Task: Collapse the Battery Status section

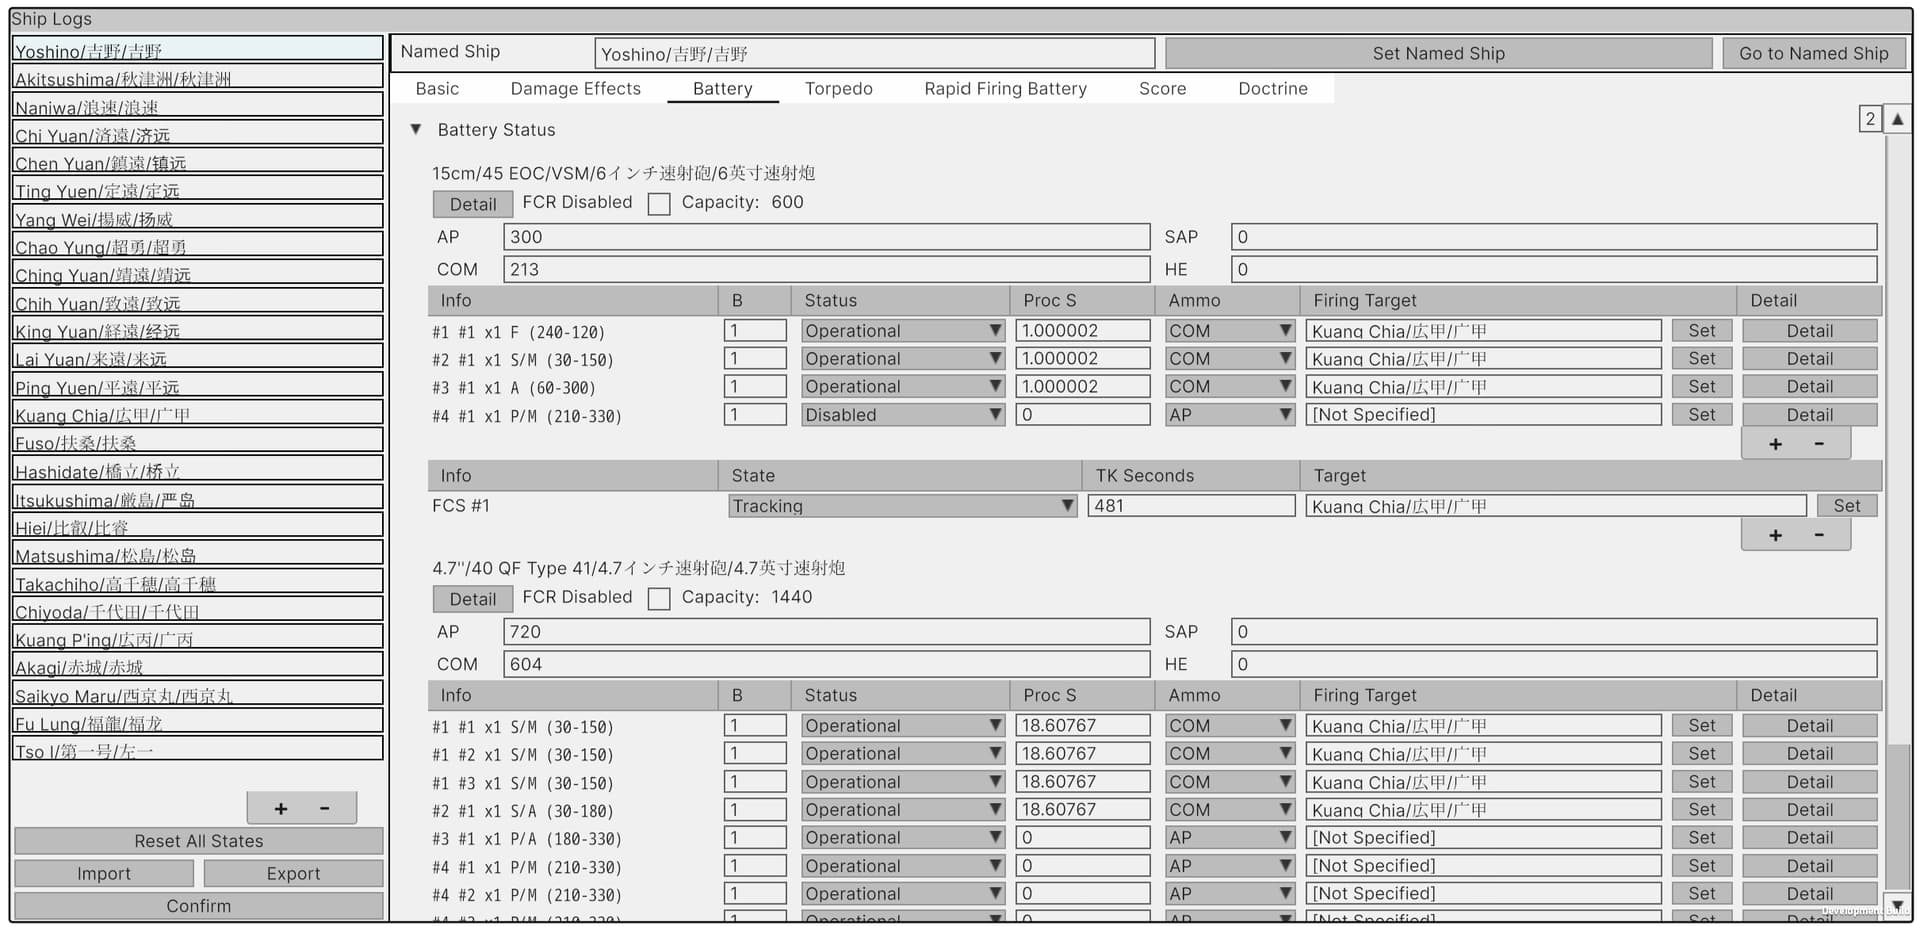Action: click(416, 130)
